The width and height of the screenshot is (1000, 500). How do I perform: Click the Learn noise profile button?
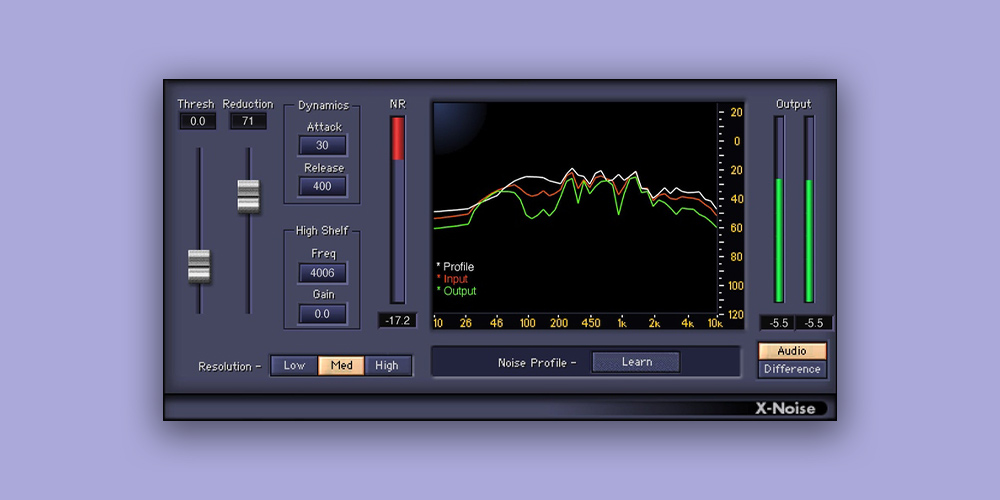(x=636, y=362)
